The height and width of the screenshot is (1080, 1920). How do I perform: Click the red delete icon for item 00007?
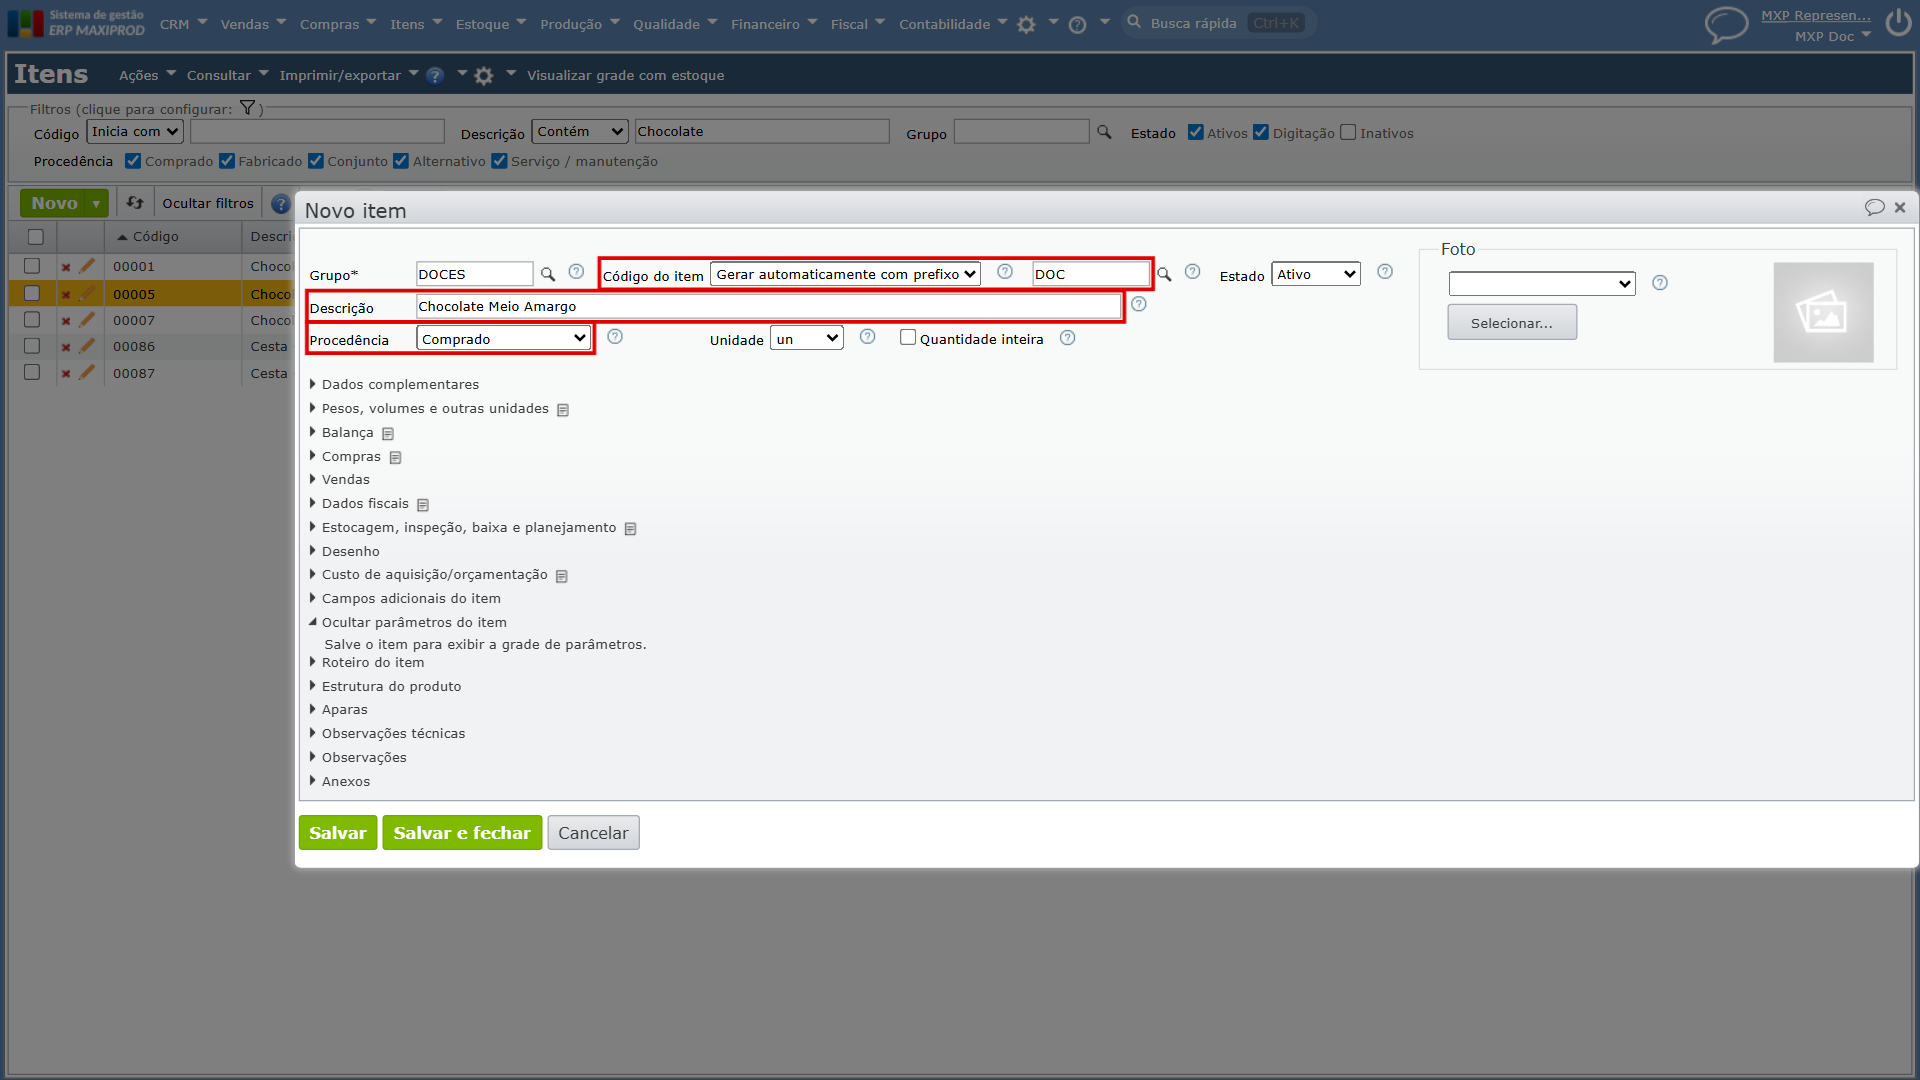click(66, 321)
